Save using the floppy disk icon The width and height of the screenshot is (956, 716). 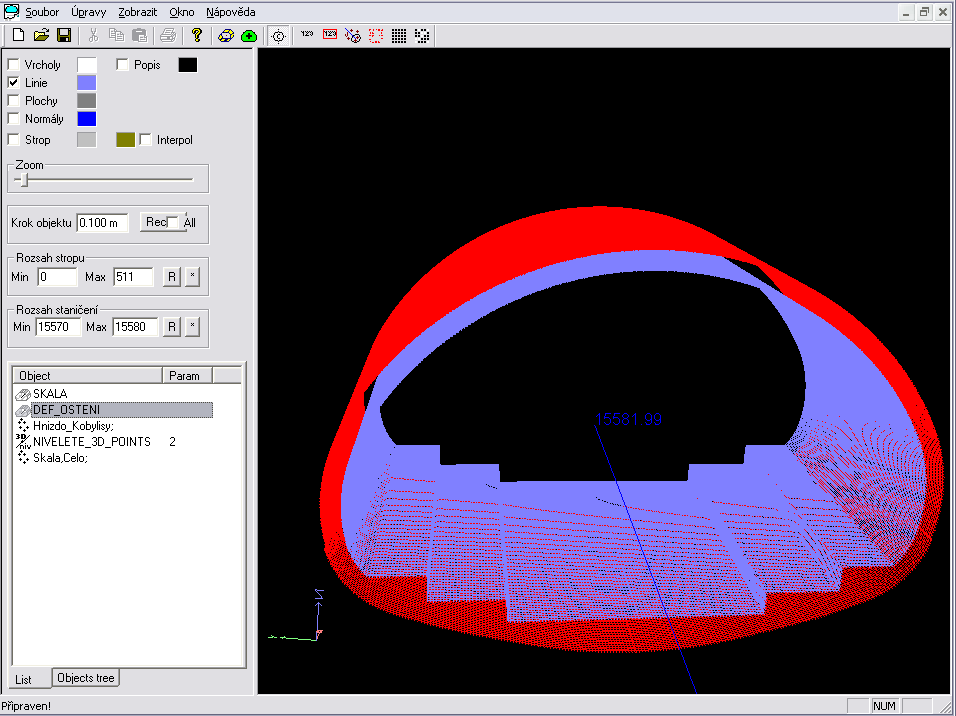pos(63,36)
